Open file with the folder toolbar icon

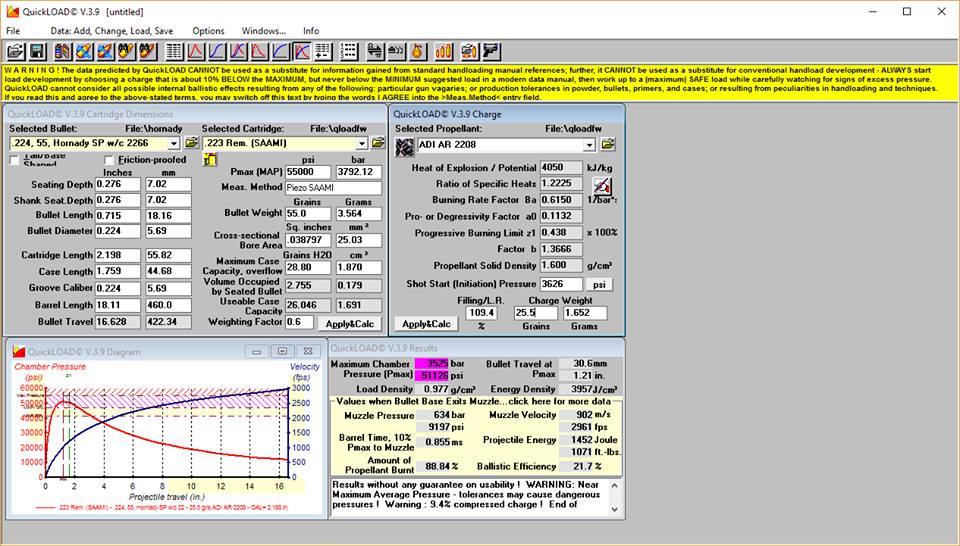[x=16, y=51]
